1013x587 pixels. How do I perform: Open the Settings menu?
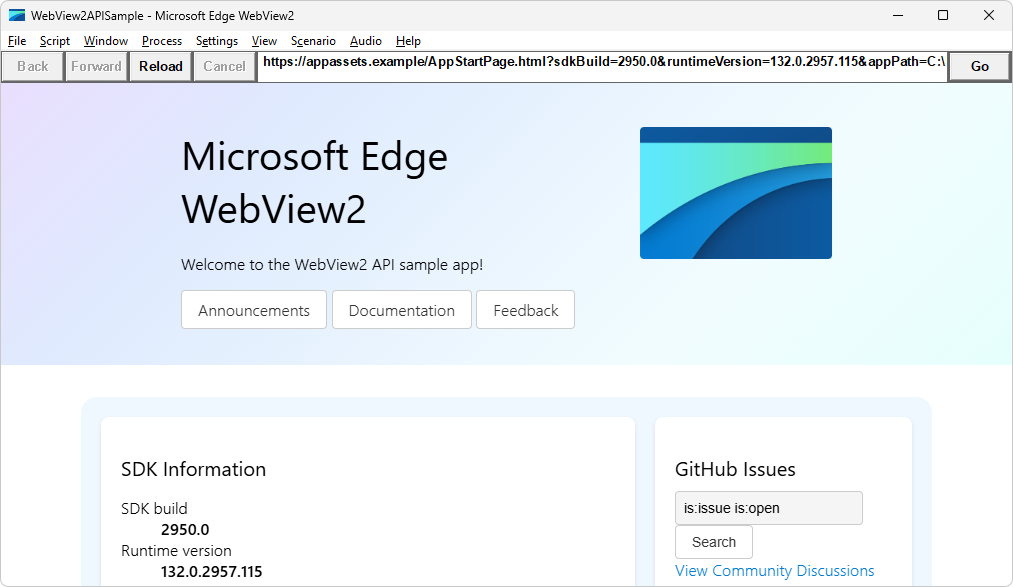(x=218, y=41)
